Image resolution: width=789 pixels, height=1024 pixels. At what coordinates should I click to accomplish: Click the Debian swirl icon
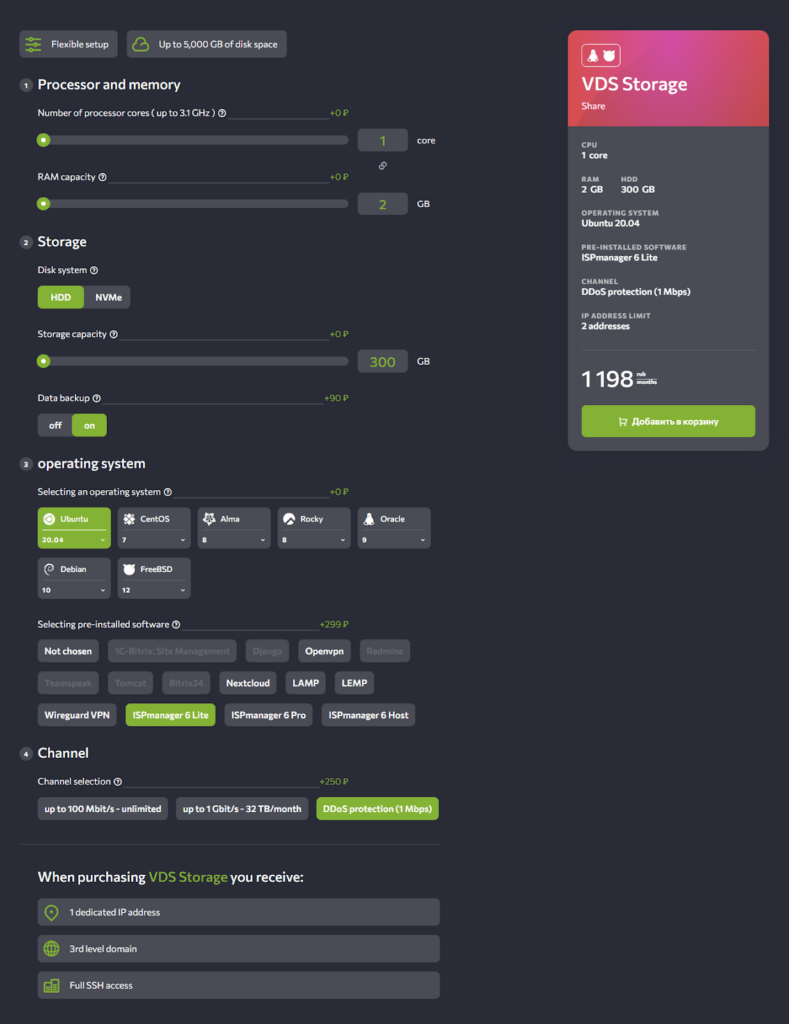pyautogui.click(x=49, y=569)
